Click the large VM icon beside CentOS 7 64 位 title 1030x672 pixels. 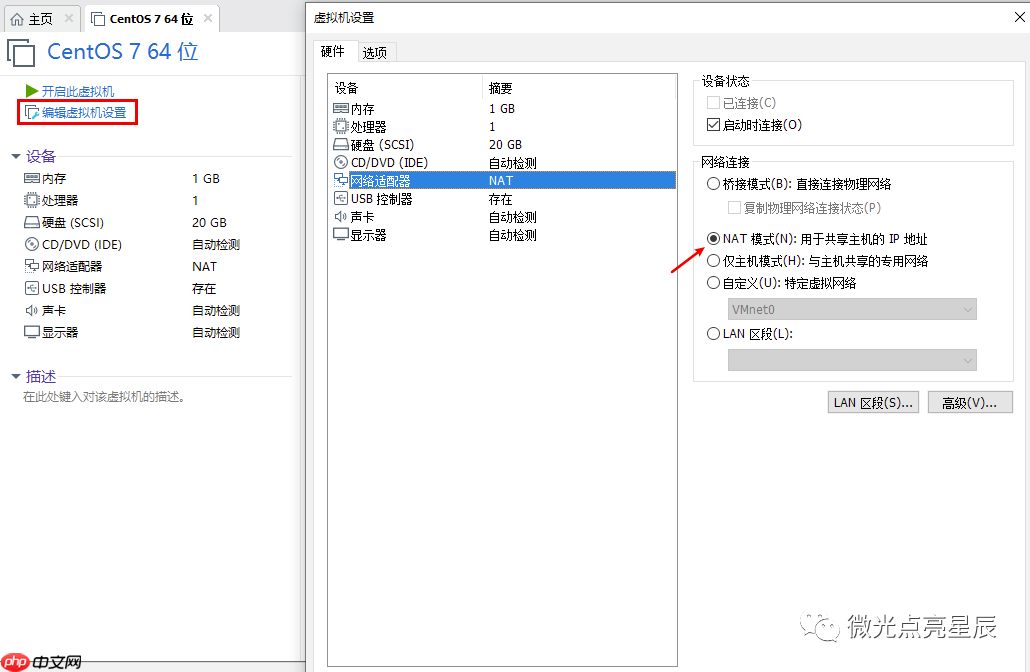coord(21,53)
